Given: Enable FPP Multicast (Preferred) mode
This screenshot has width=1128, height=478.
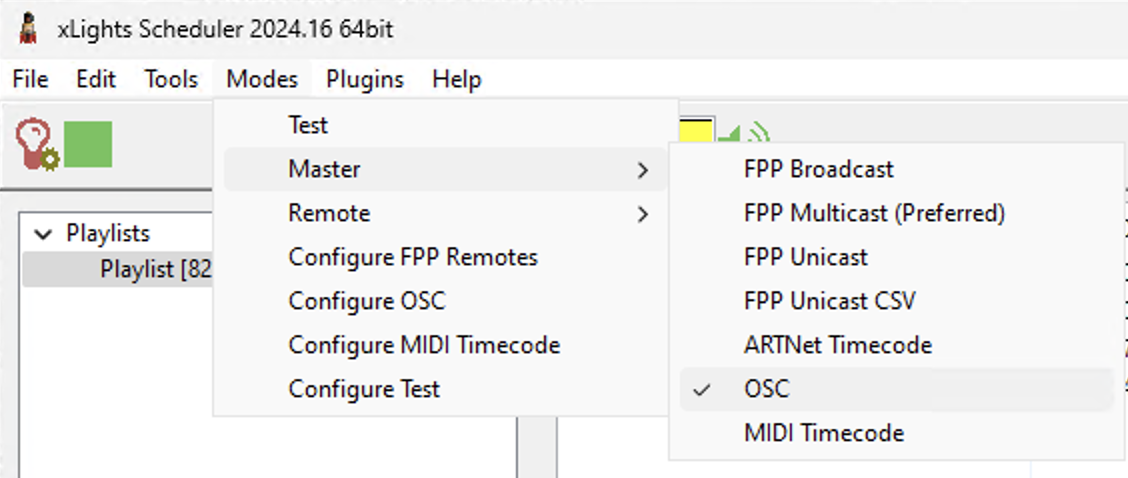Looking at the screenshot, I should point(874,213).
